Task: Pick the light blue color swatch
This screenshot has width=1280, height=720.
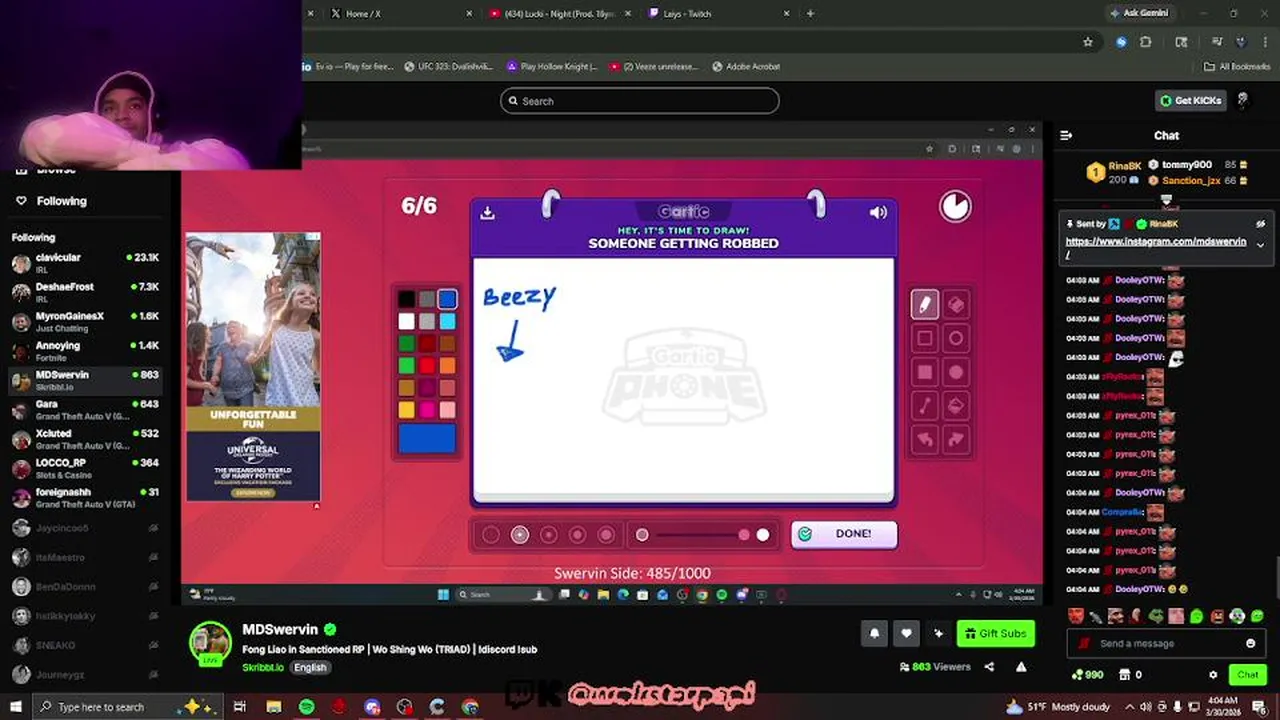Action: [x=447, y=321]
